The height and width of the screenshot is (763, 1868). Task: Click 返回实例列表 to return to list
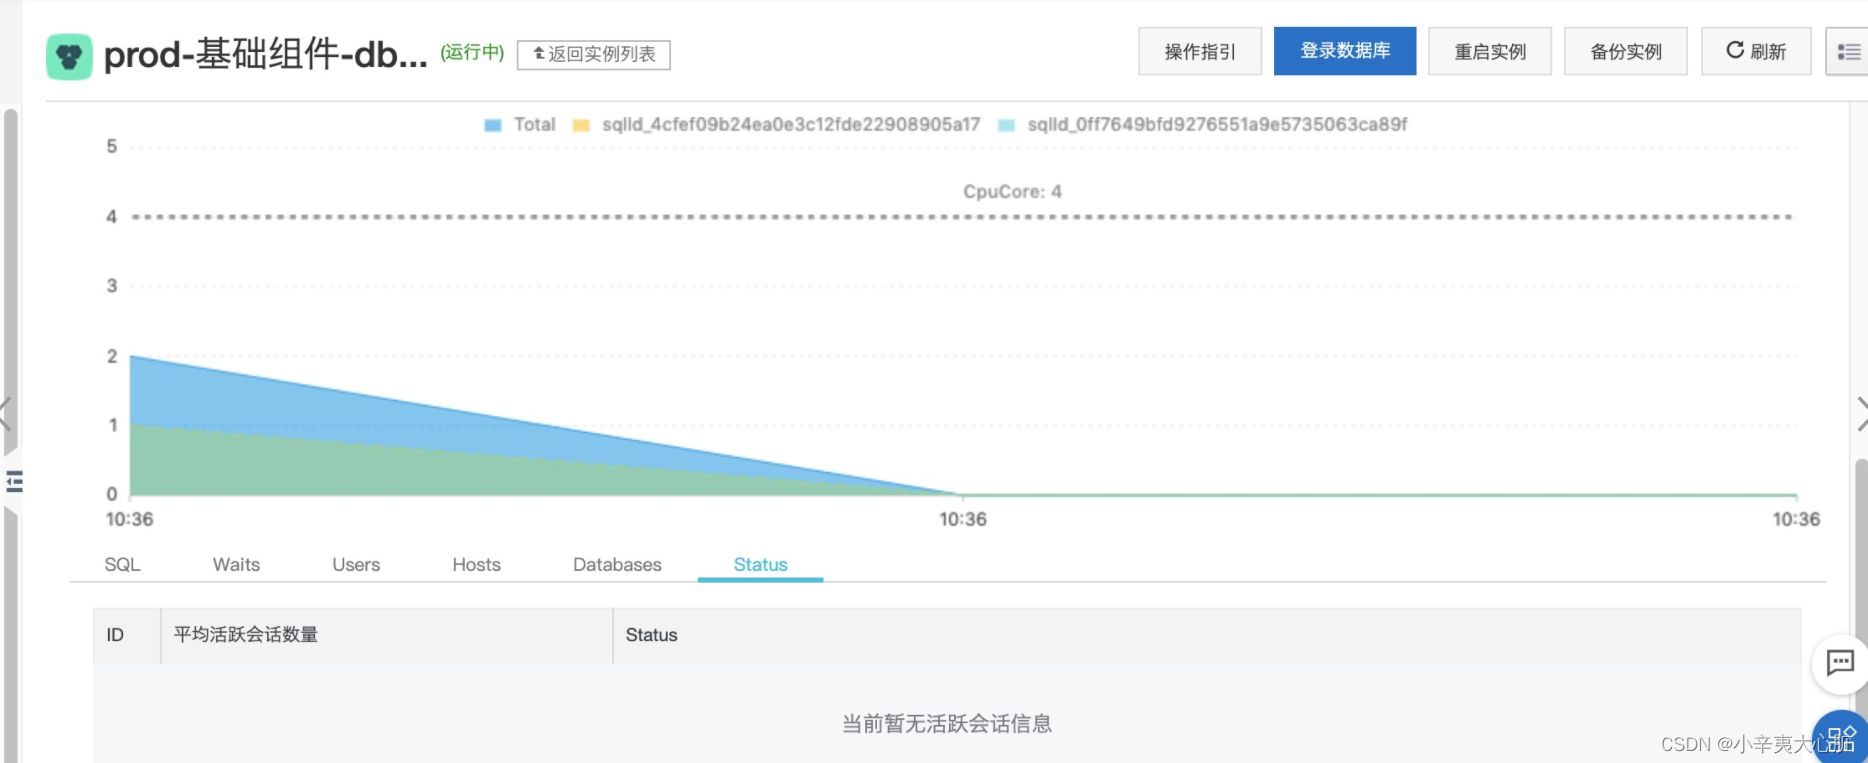(594, 55)
